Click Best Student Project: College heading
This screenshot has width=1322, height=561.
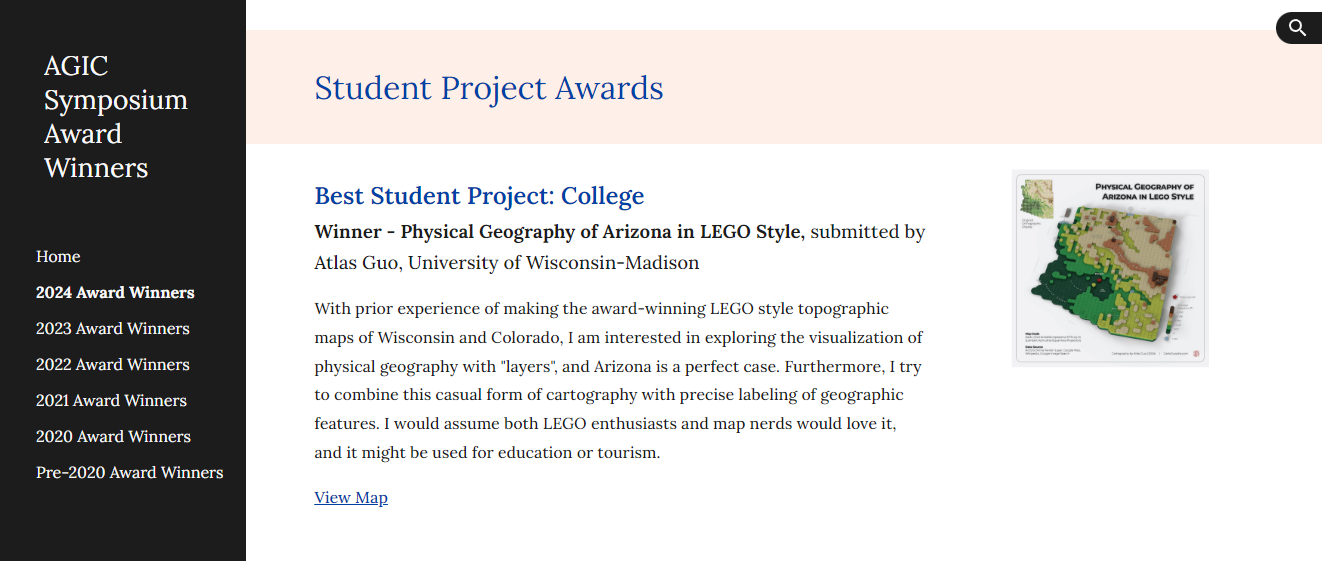click(479, 196)
